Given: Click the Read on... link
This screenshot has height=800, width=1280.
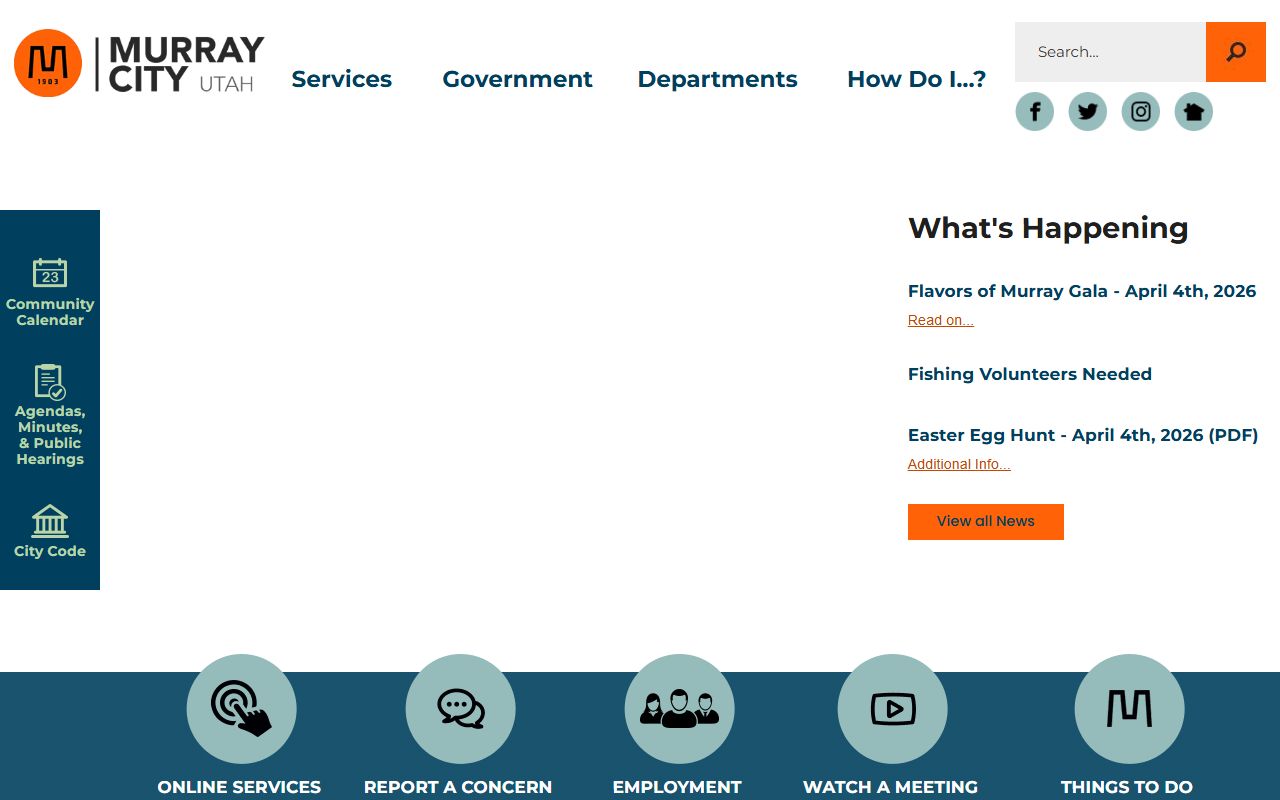Looking at the screenshot, I should click(x=941, y=320).
